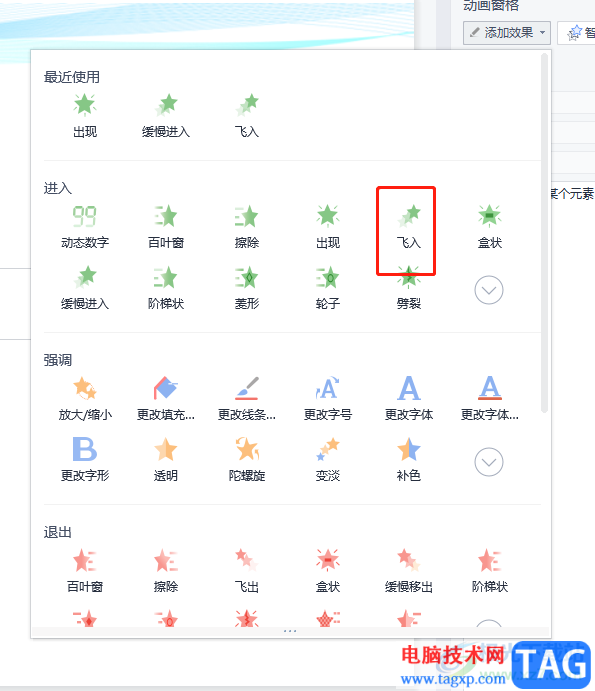Choose 百叶窗 entrance animation

166,227
